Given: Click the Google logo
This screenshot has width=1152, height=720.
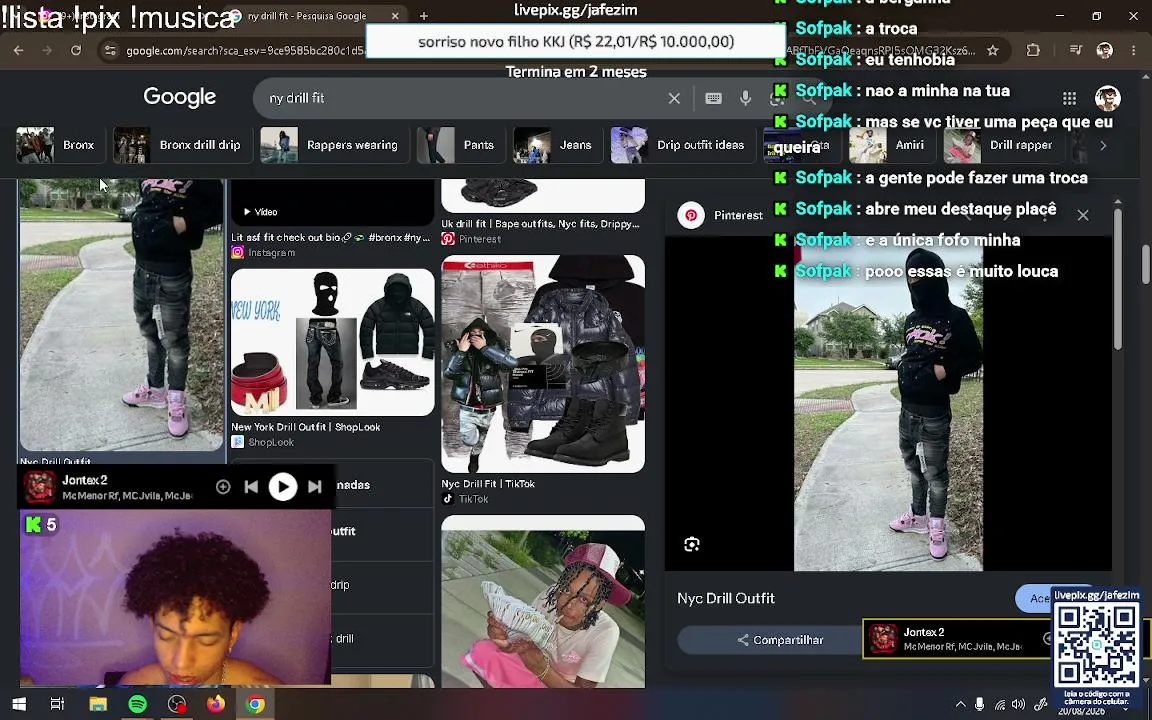Looking at the screenshot, I should pyautogui.click(x=179, y=97).
